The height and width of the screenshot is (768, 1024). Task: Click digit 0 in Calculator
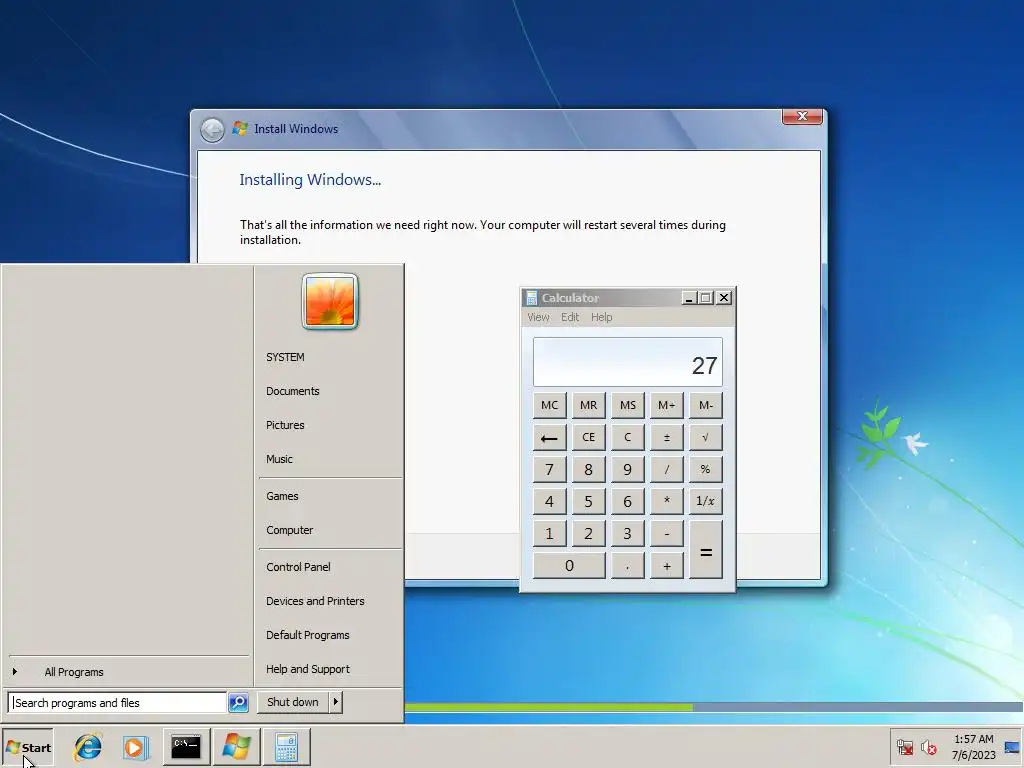(x=569, y=566)
